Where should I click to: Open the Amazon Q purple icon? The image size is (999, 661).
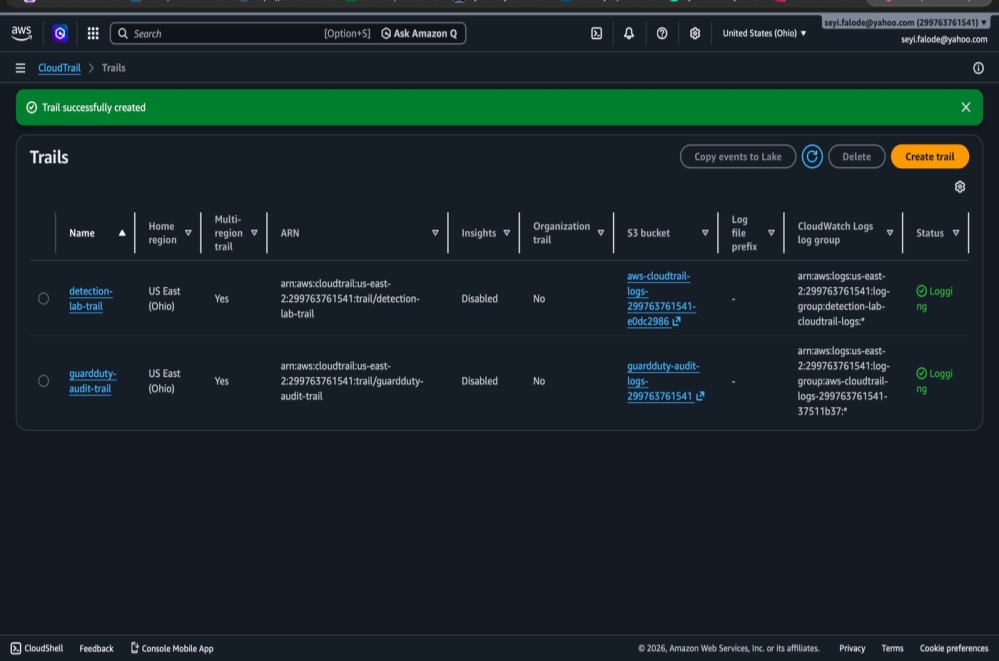pos(60,33)
